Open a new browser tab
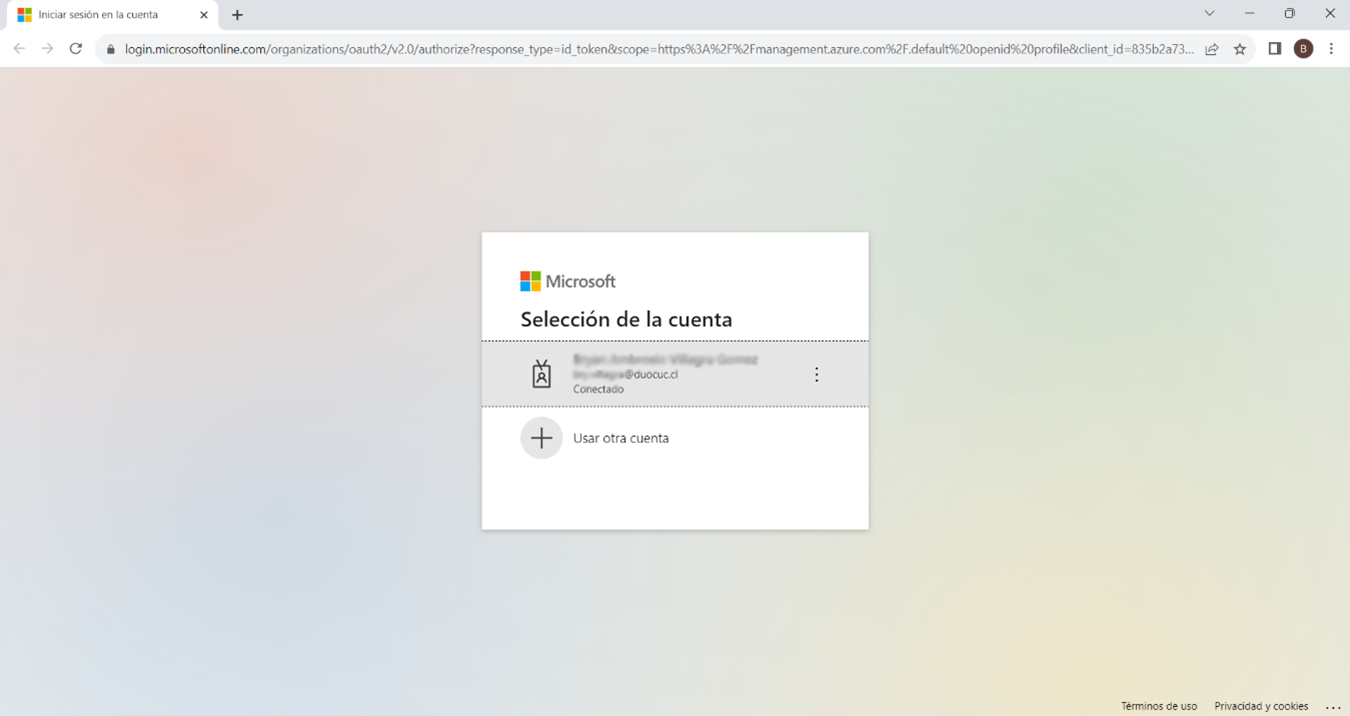The width and height of the screenshot is (1350, 716). tap(237, 15)
